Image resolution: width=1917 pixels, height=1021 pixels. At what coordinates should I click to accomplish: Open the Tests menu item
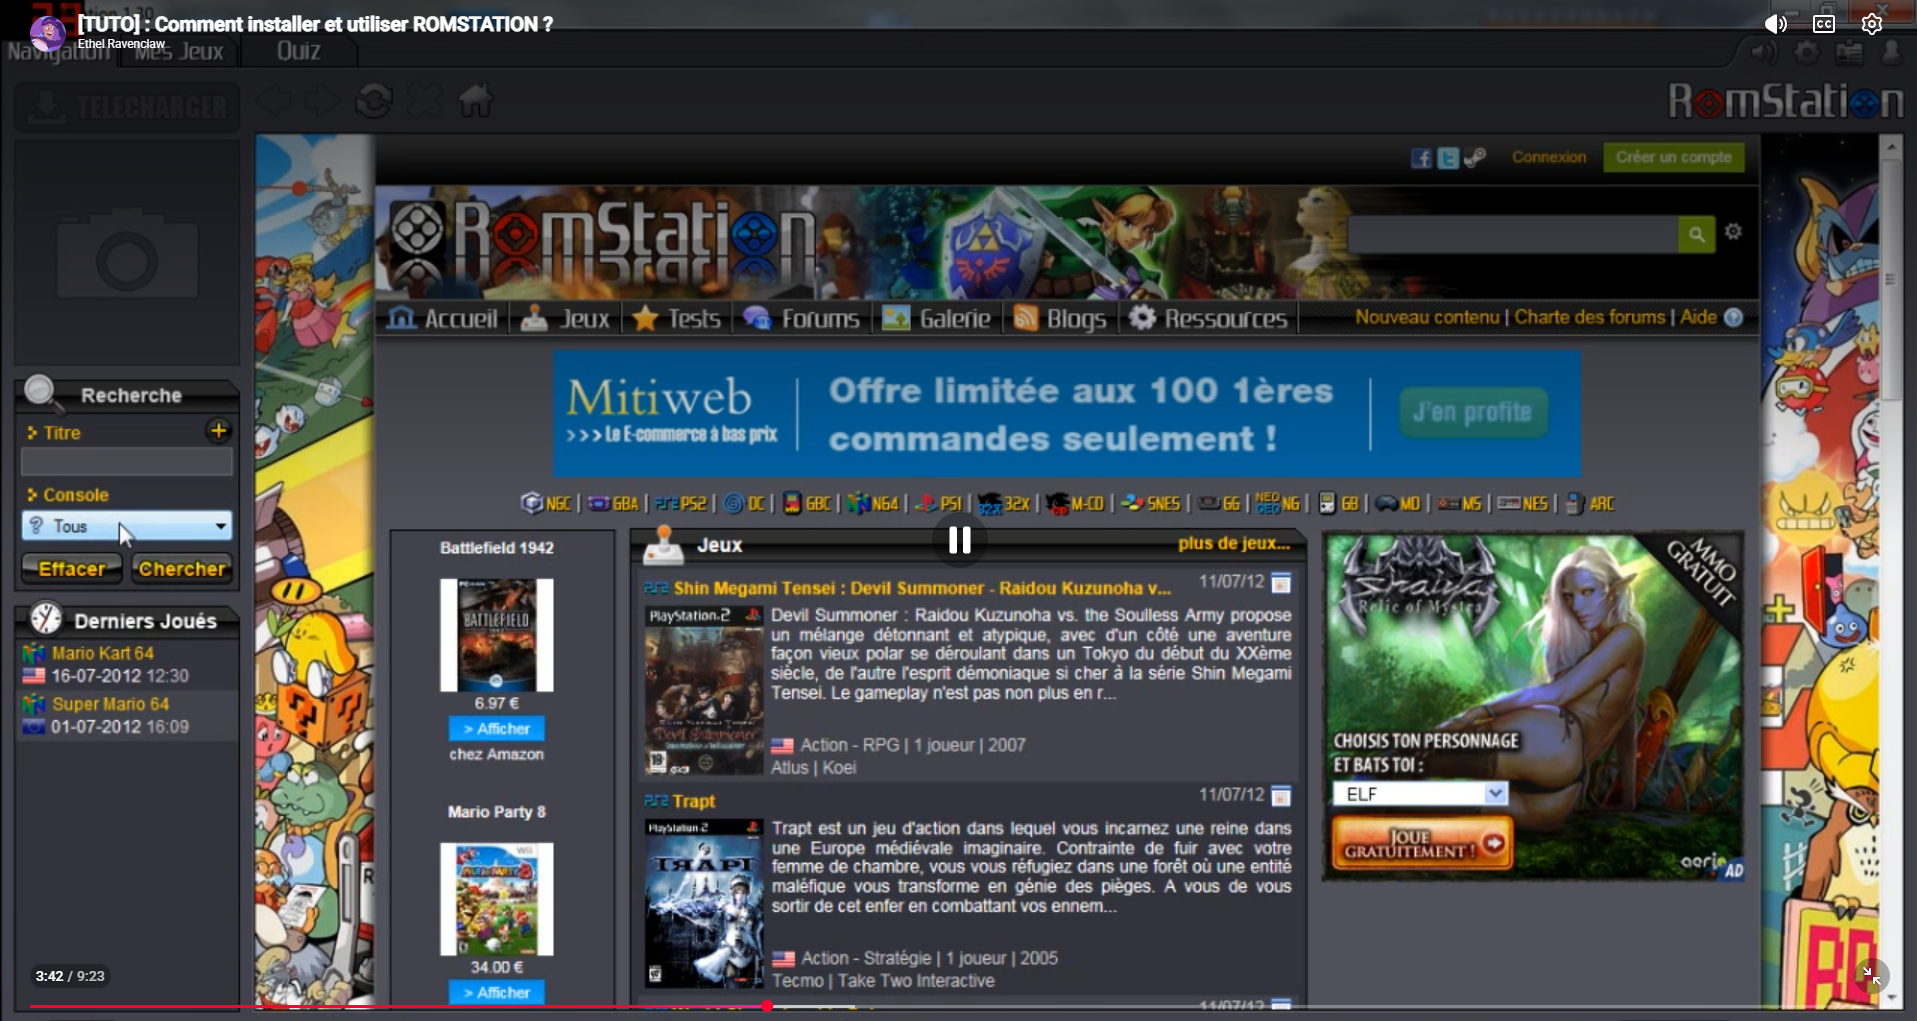coord(677,318)
